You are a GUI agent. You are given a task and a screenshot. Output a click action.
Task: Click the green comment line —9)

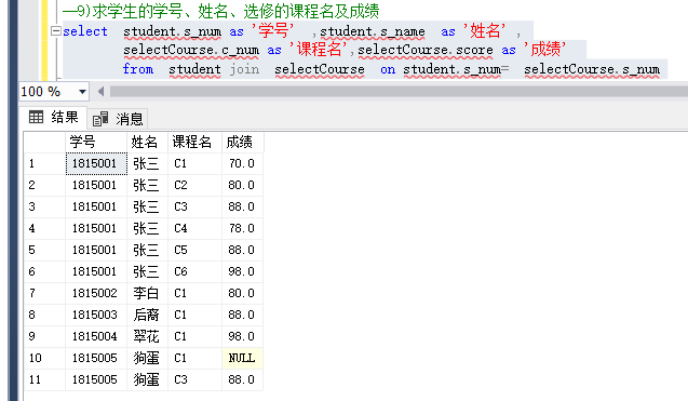[221, 11]
